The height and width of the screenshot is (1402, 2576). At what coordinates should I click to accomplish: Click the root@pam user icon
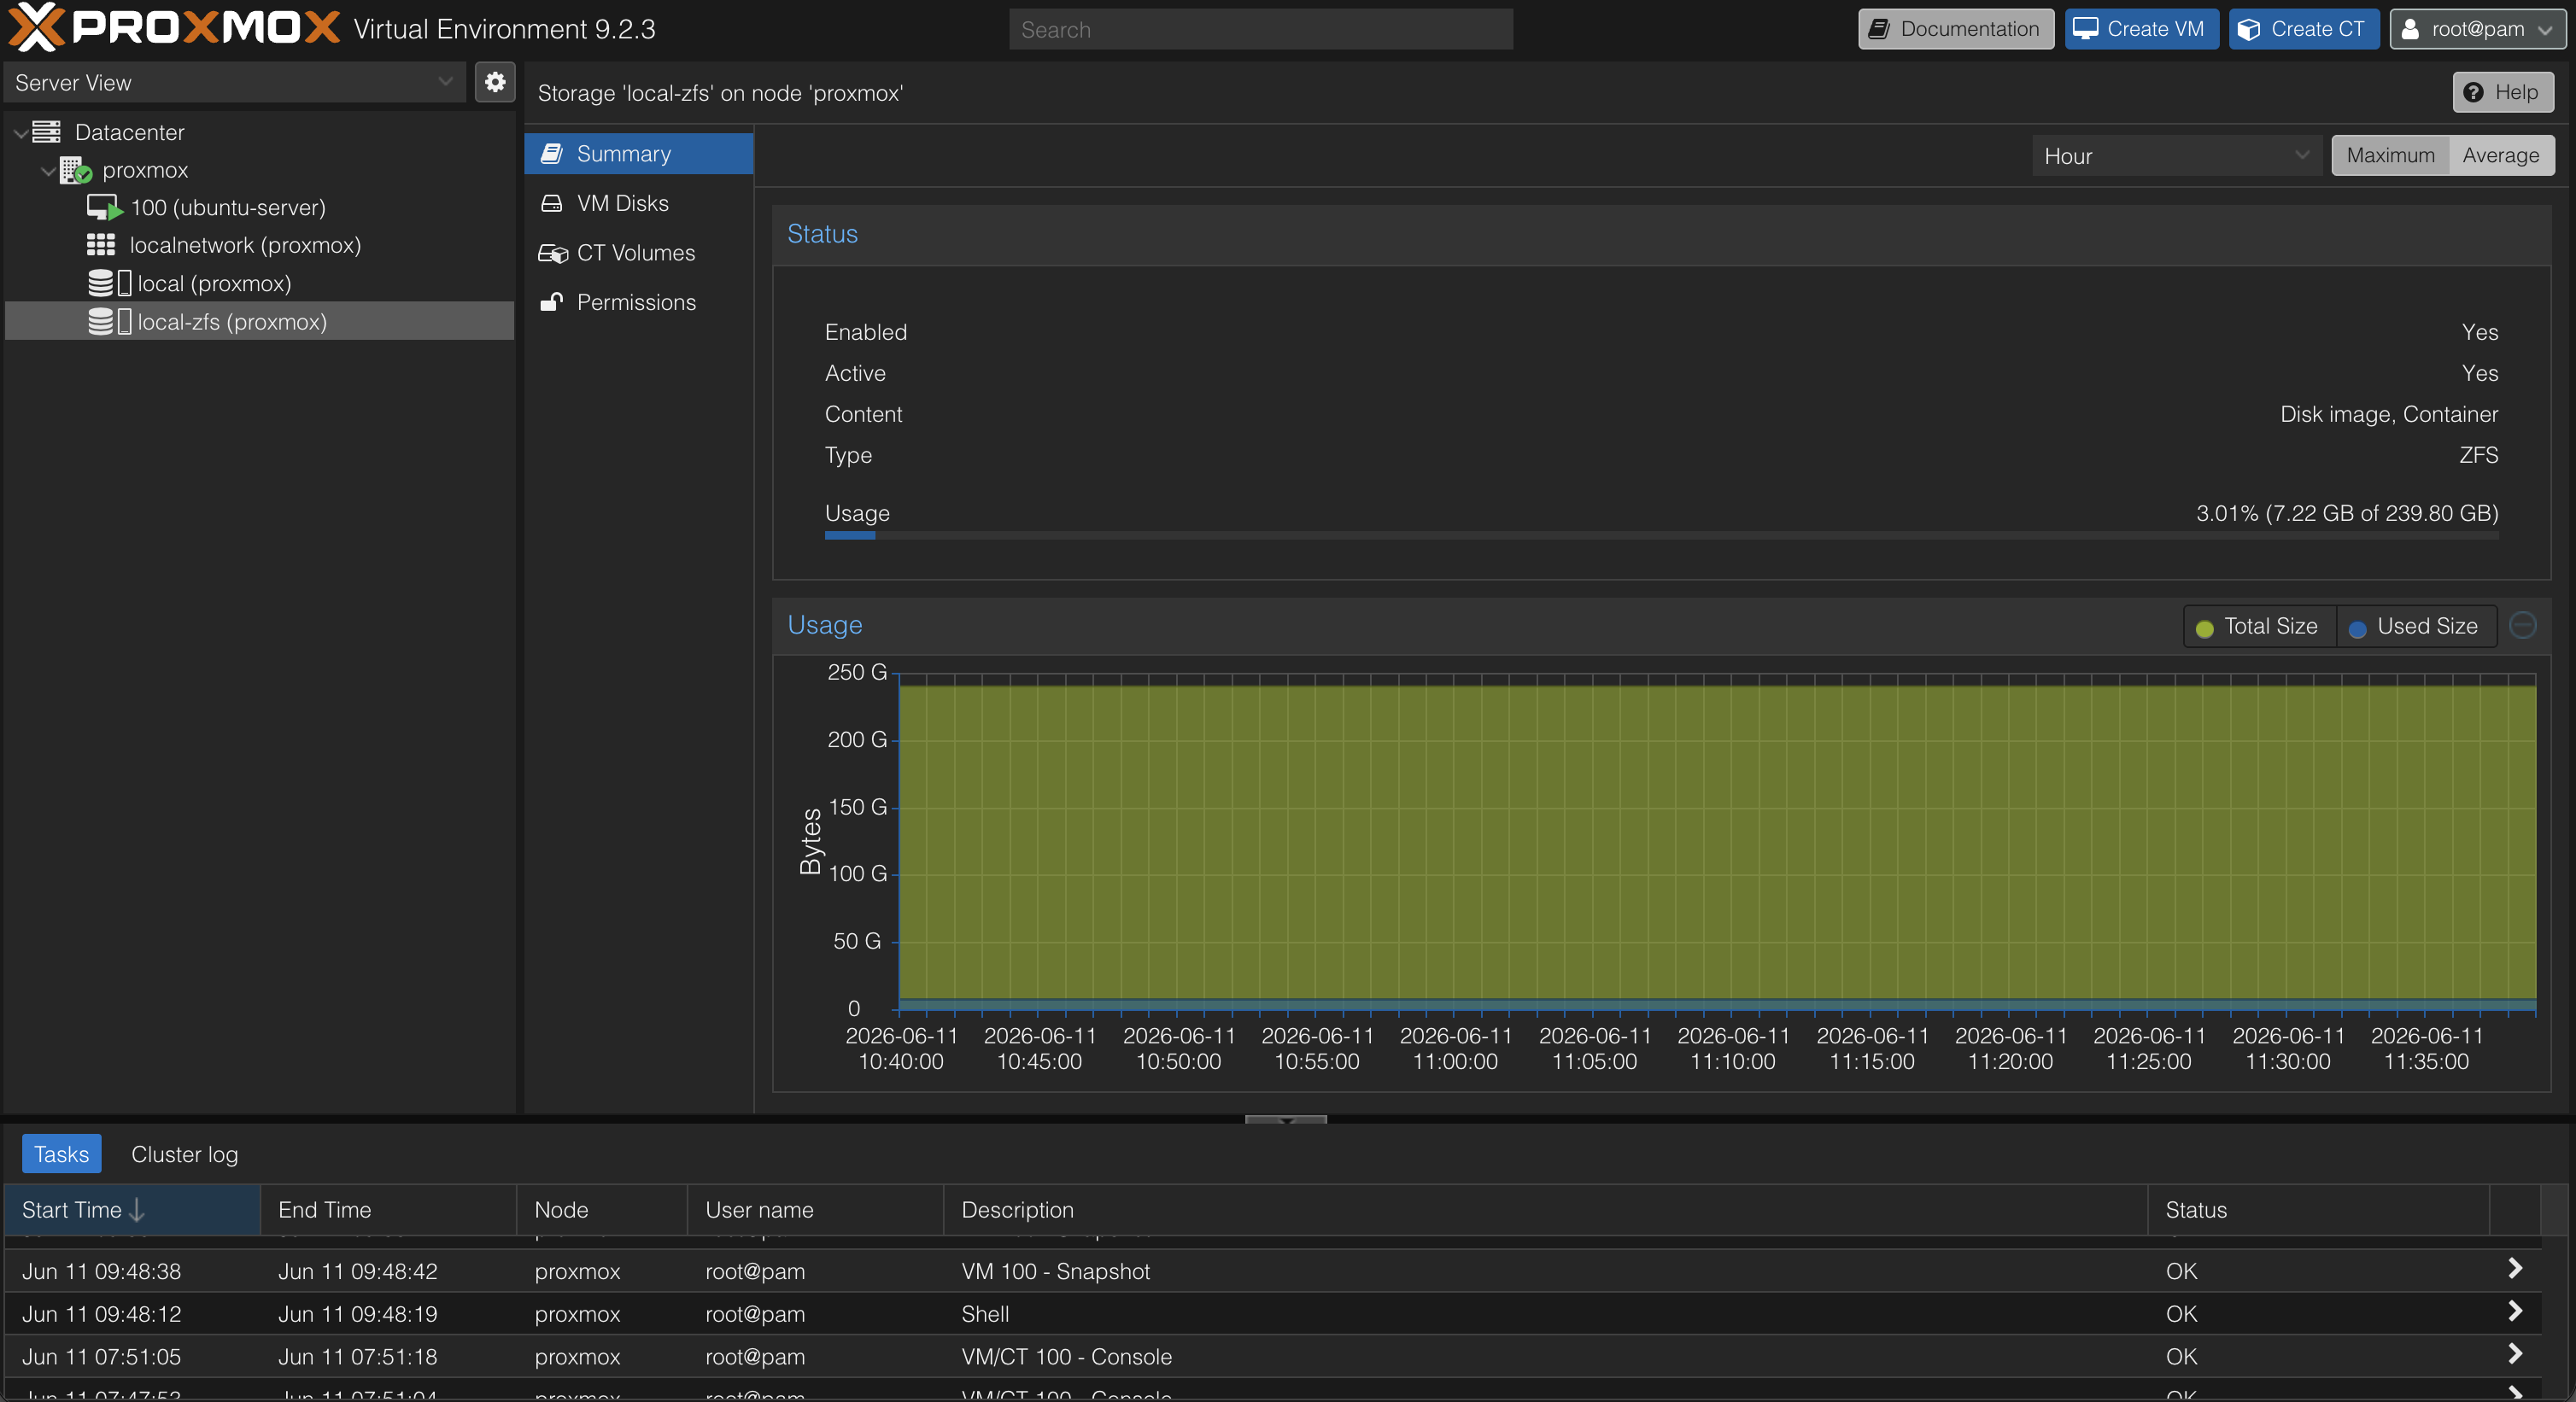click(x=2410, y=29)
